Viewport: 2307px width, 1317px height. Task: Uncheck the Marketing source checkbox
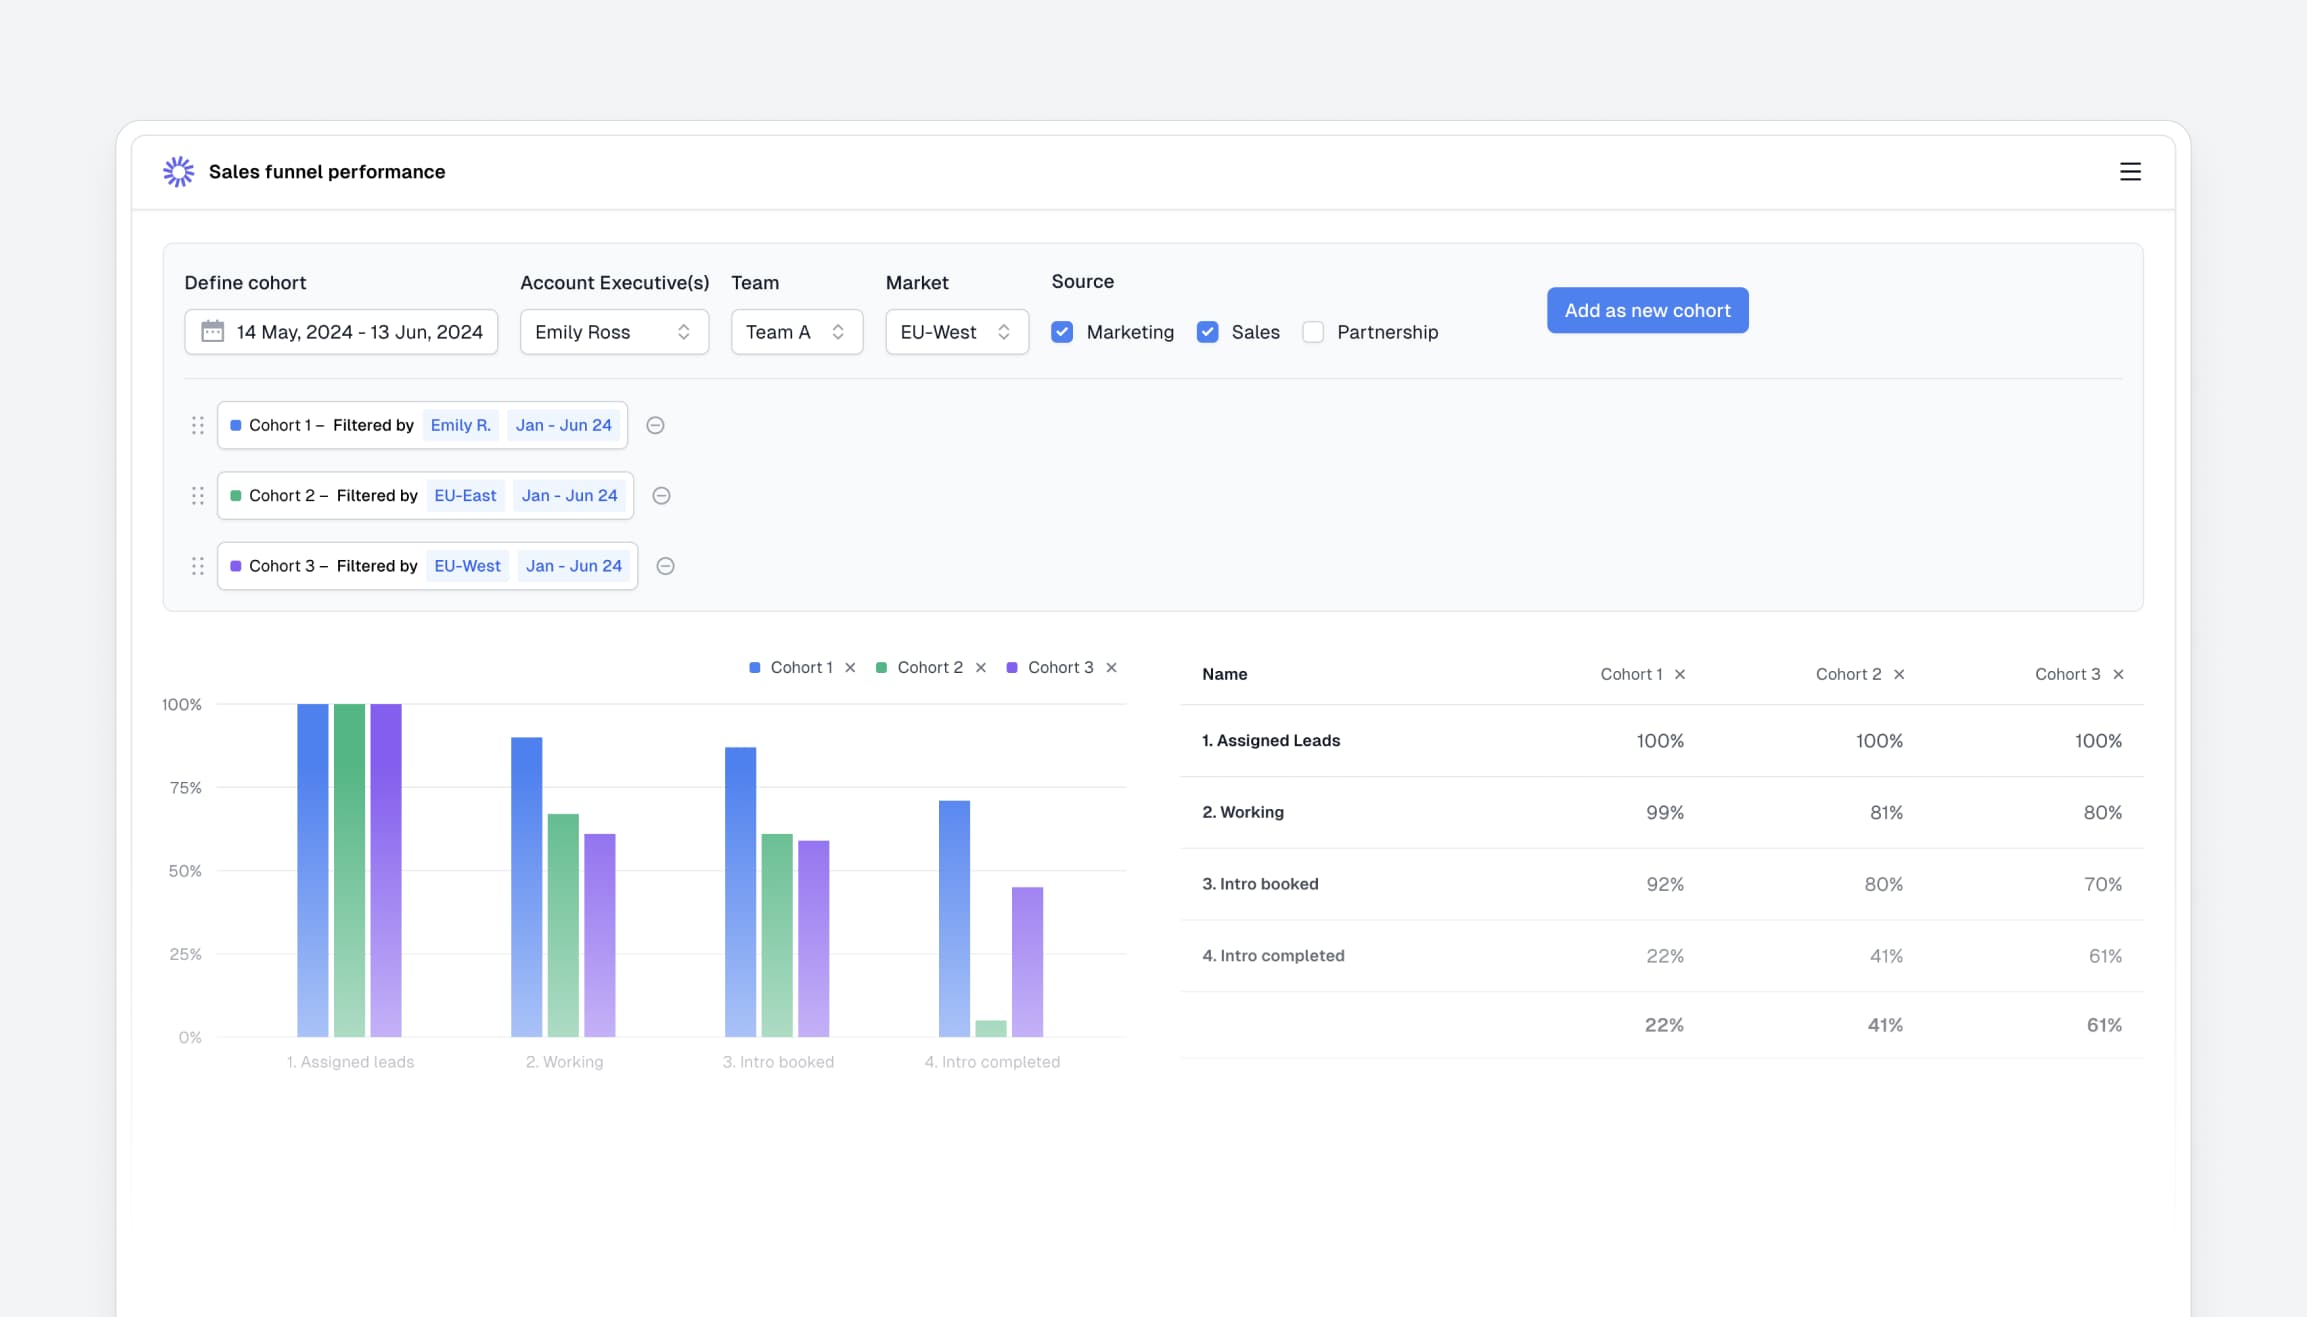pyautogui.click(x=1062, y=332)
